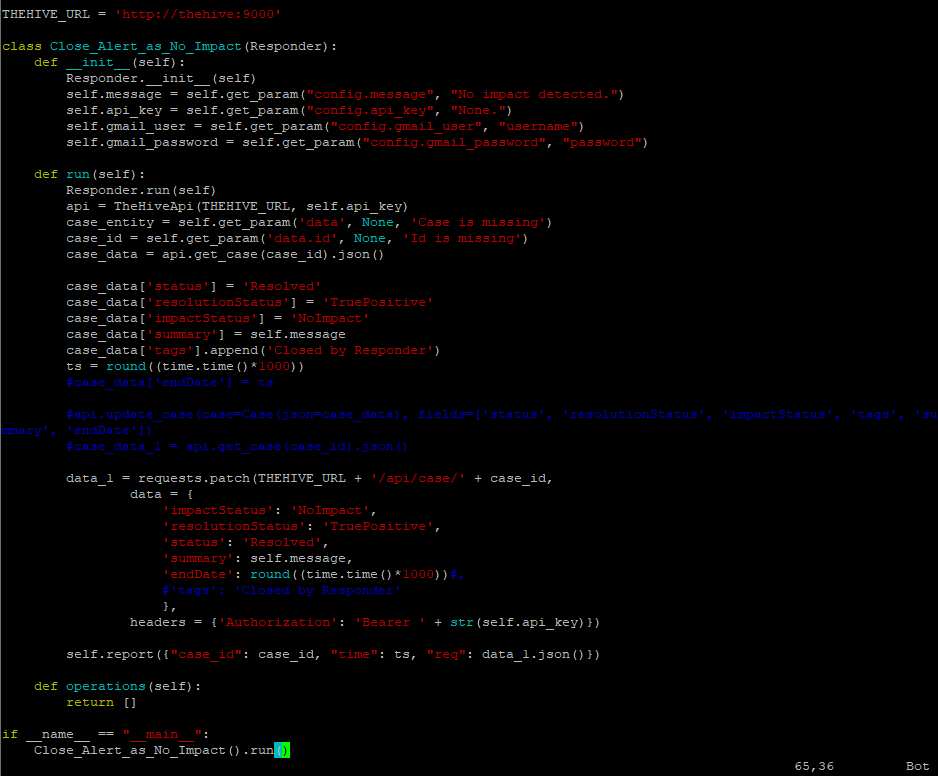Click the 'http://thehive:9000' URL string
This screenshot has width=938, height=776.
pos(198,14)
